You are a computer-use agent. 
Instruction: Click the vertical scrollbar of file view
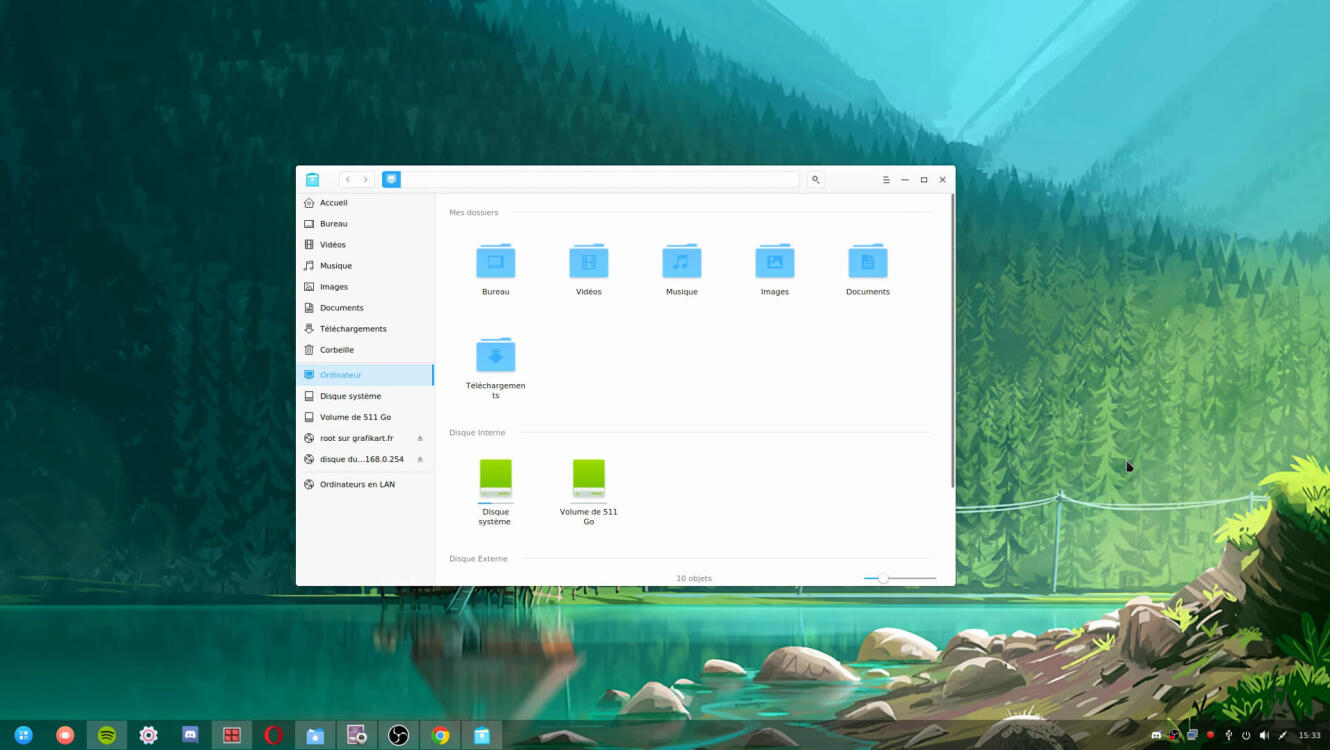(952, 340)
